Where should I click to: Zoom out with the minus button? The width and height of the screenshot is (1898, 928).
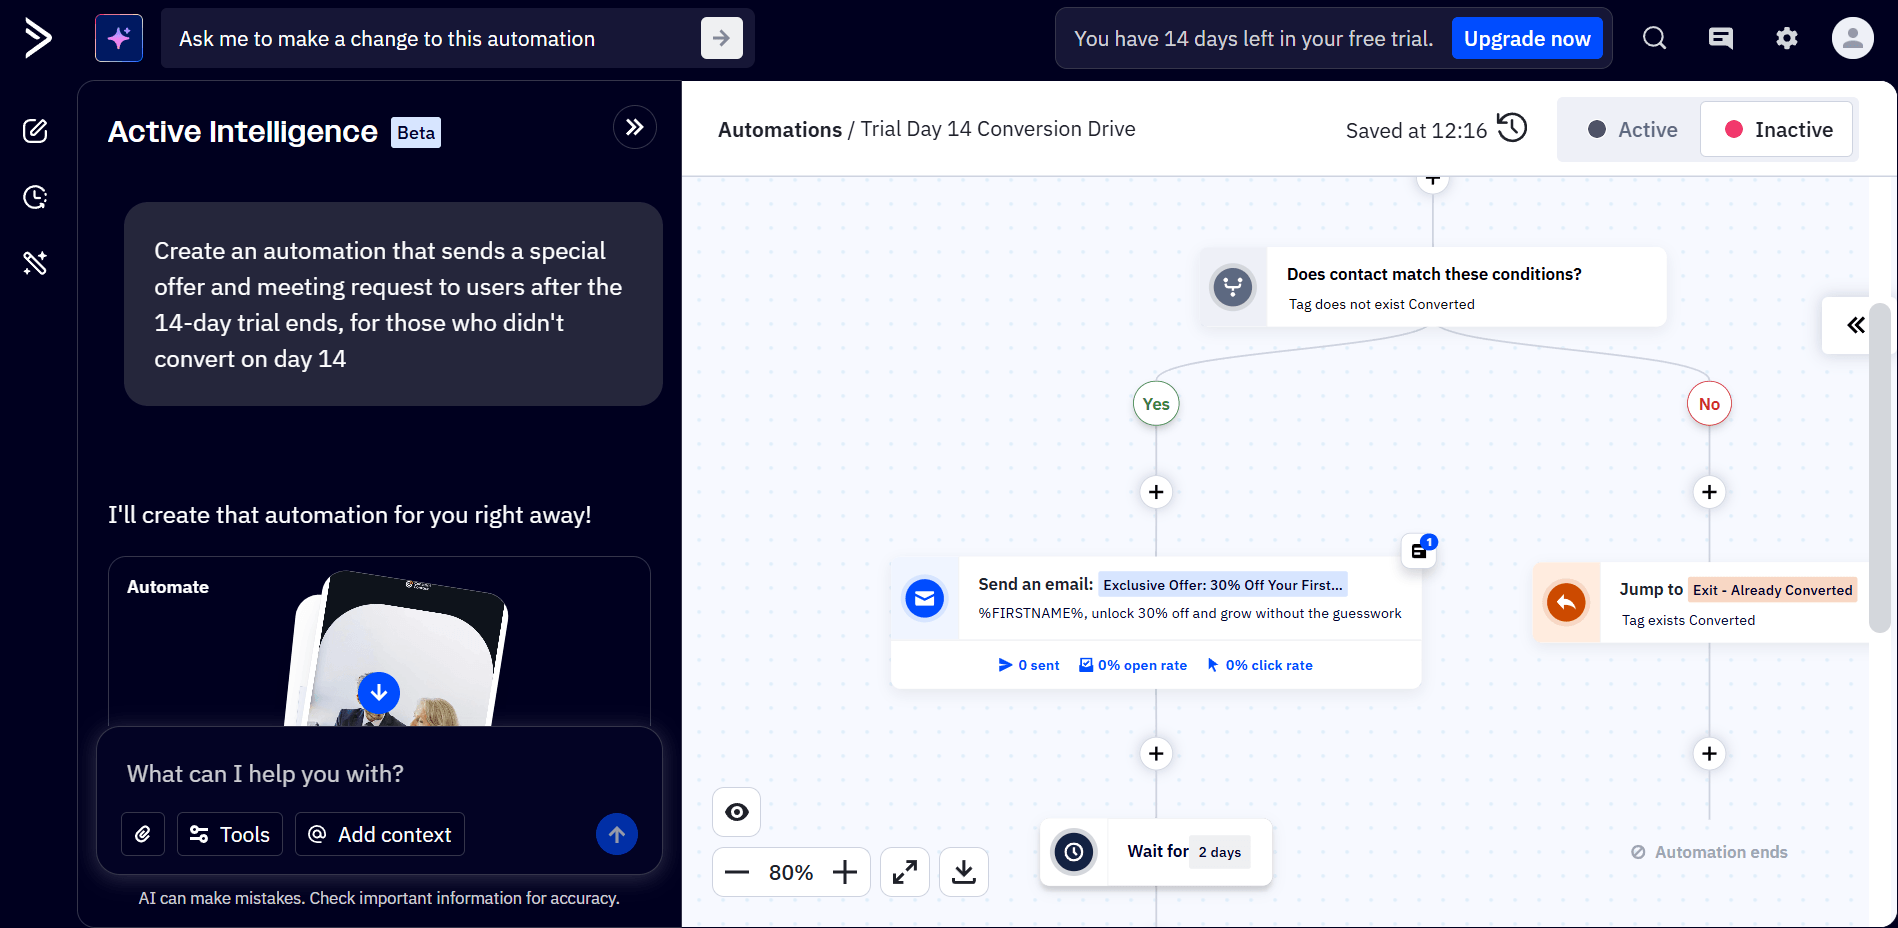click(x=737, y=872)
